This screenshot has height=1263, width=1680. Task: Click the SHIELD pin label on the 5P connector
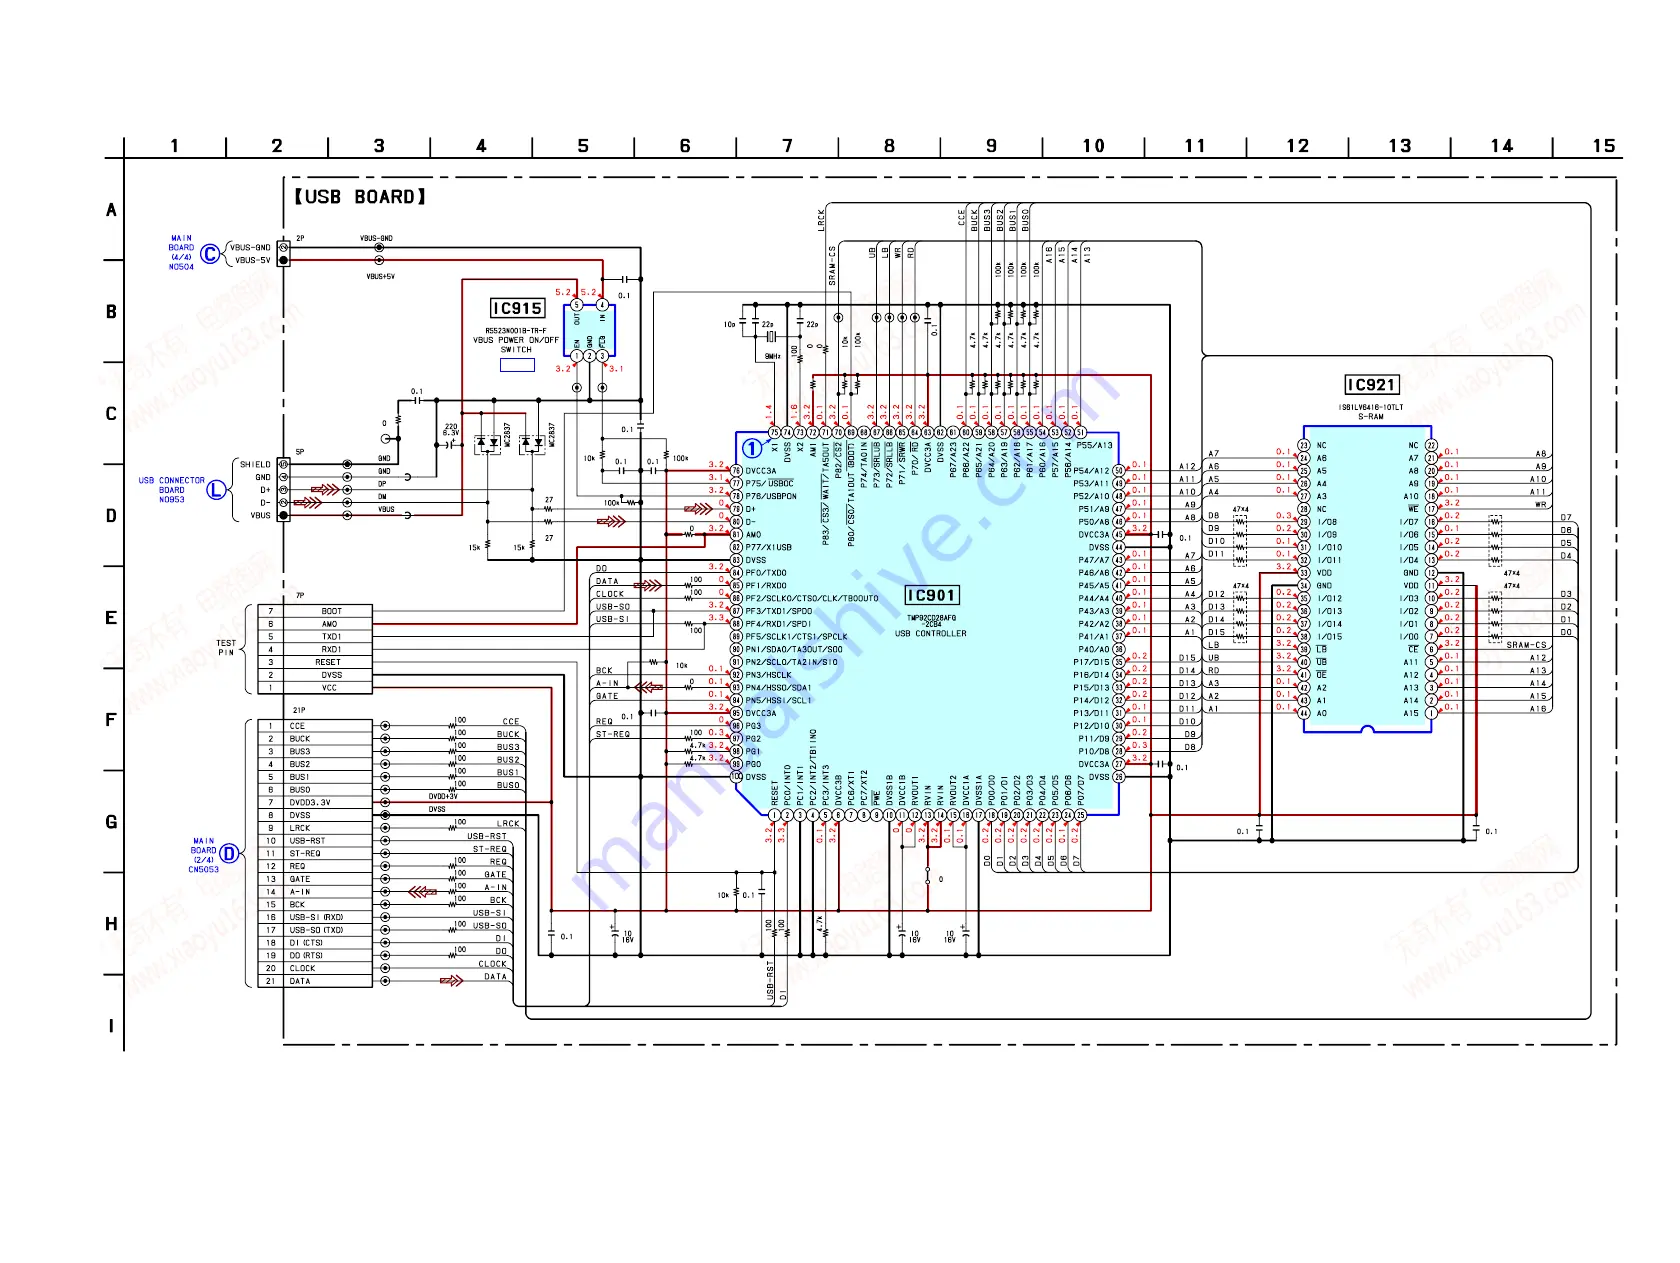(x=255, y=464)
